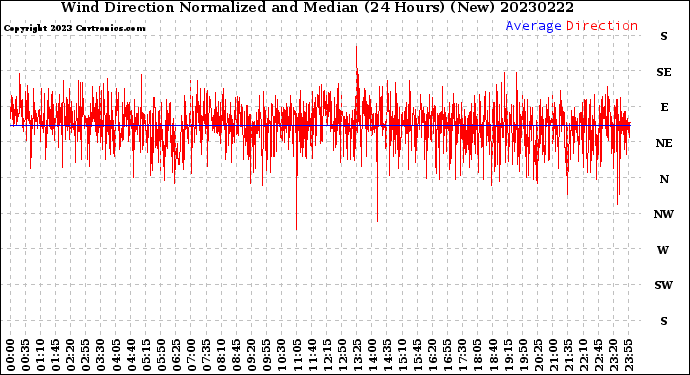The height and width of the screenshot is (375, 690).
Task: Click the "22:10" time axis label
Action: [x=583, y=355]
